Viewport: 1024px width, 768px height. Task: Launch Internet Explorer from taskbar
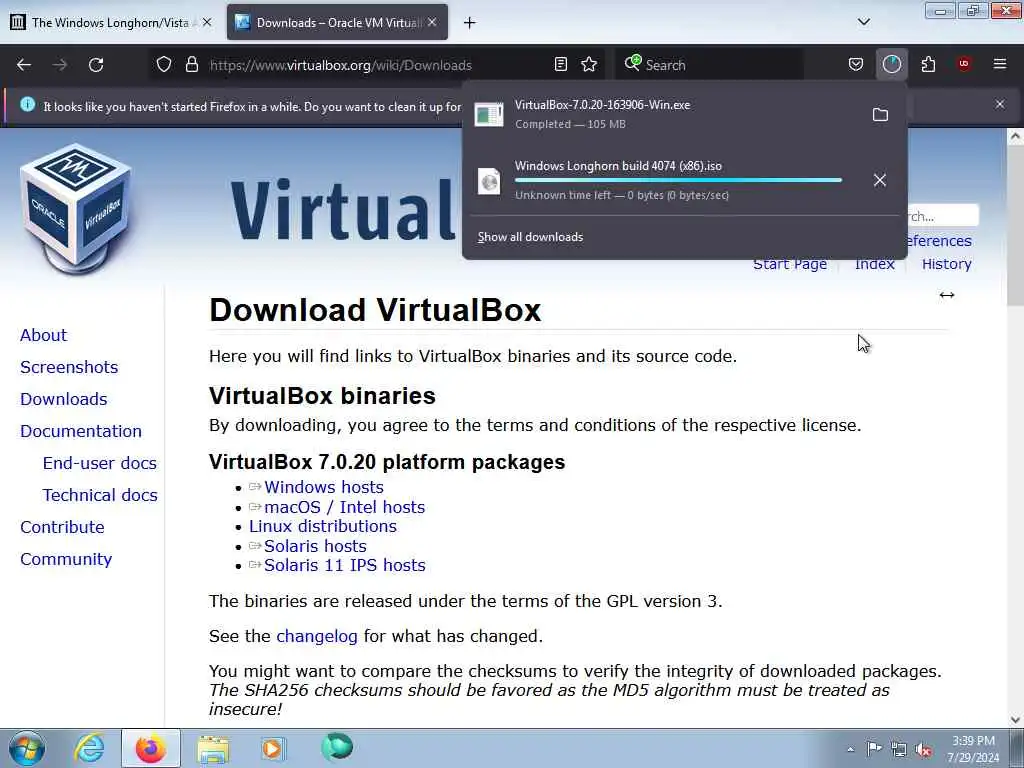[x=89, y=748]
